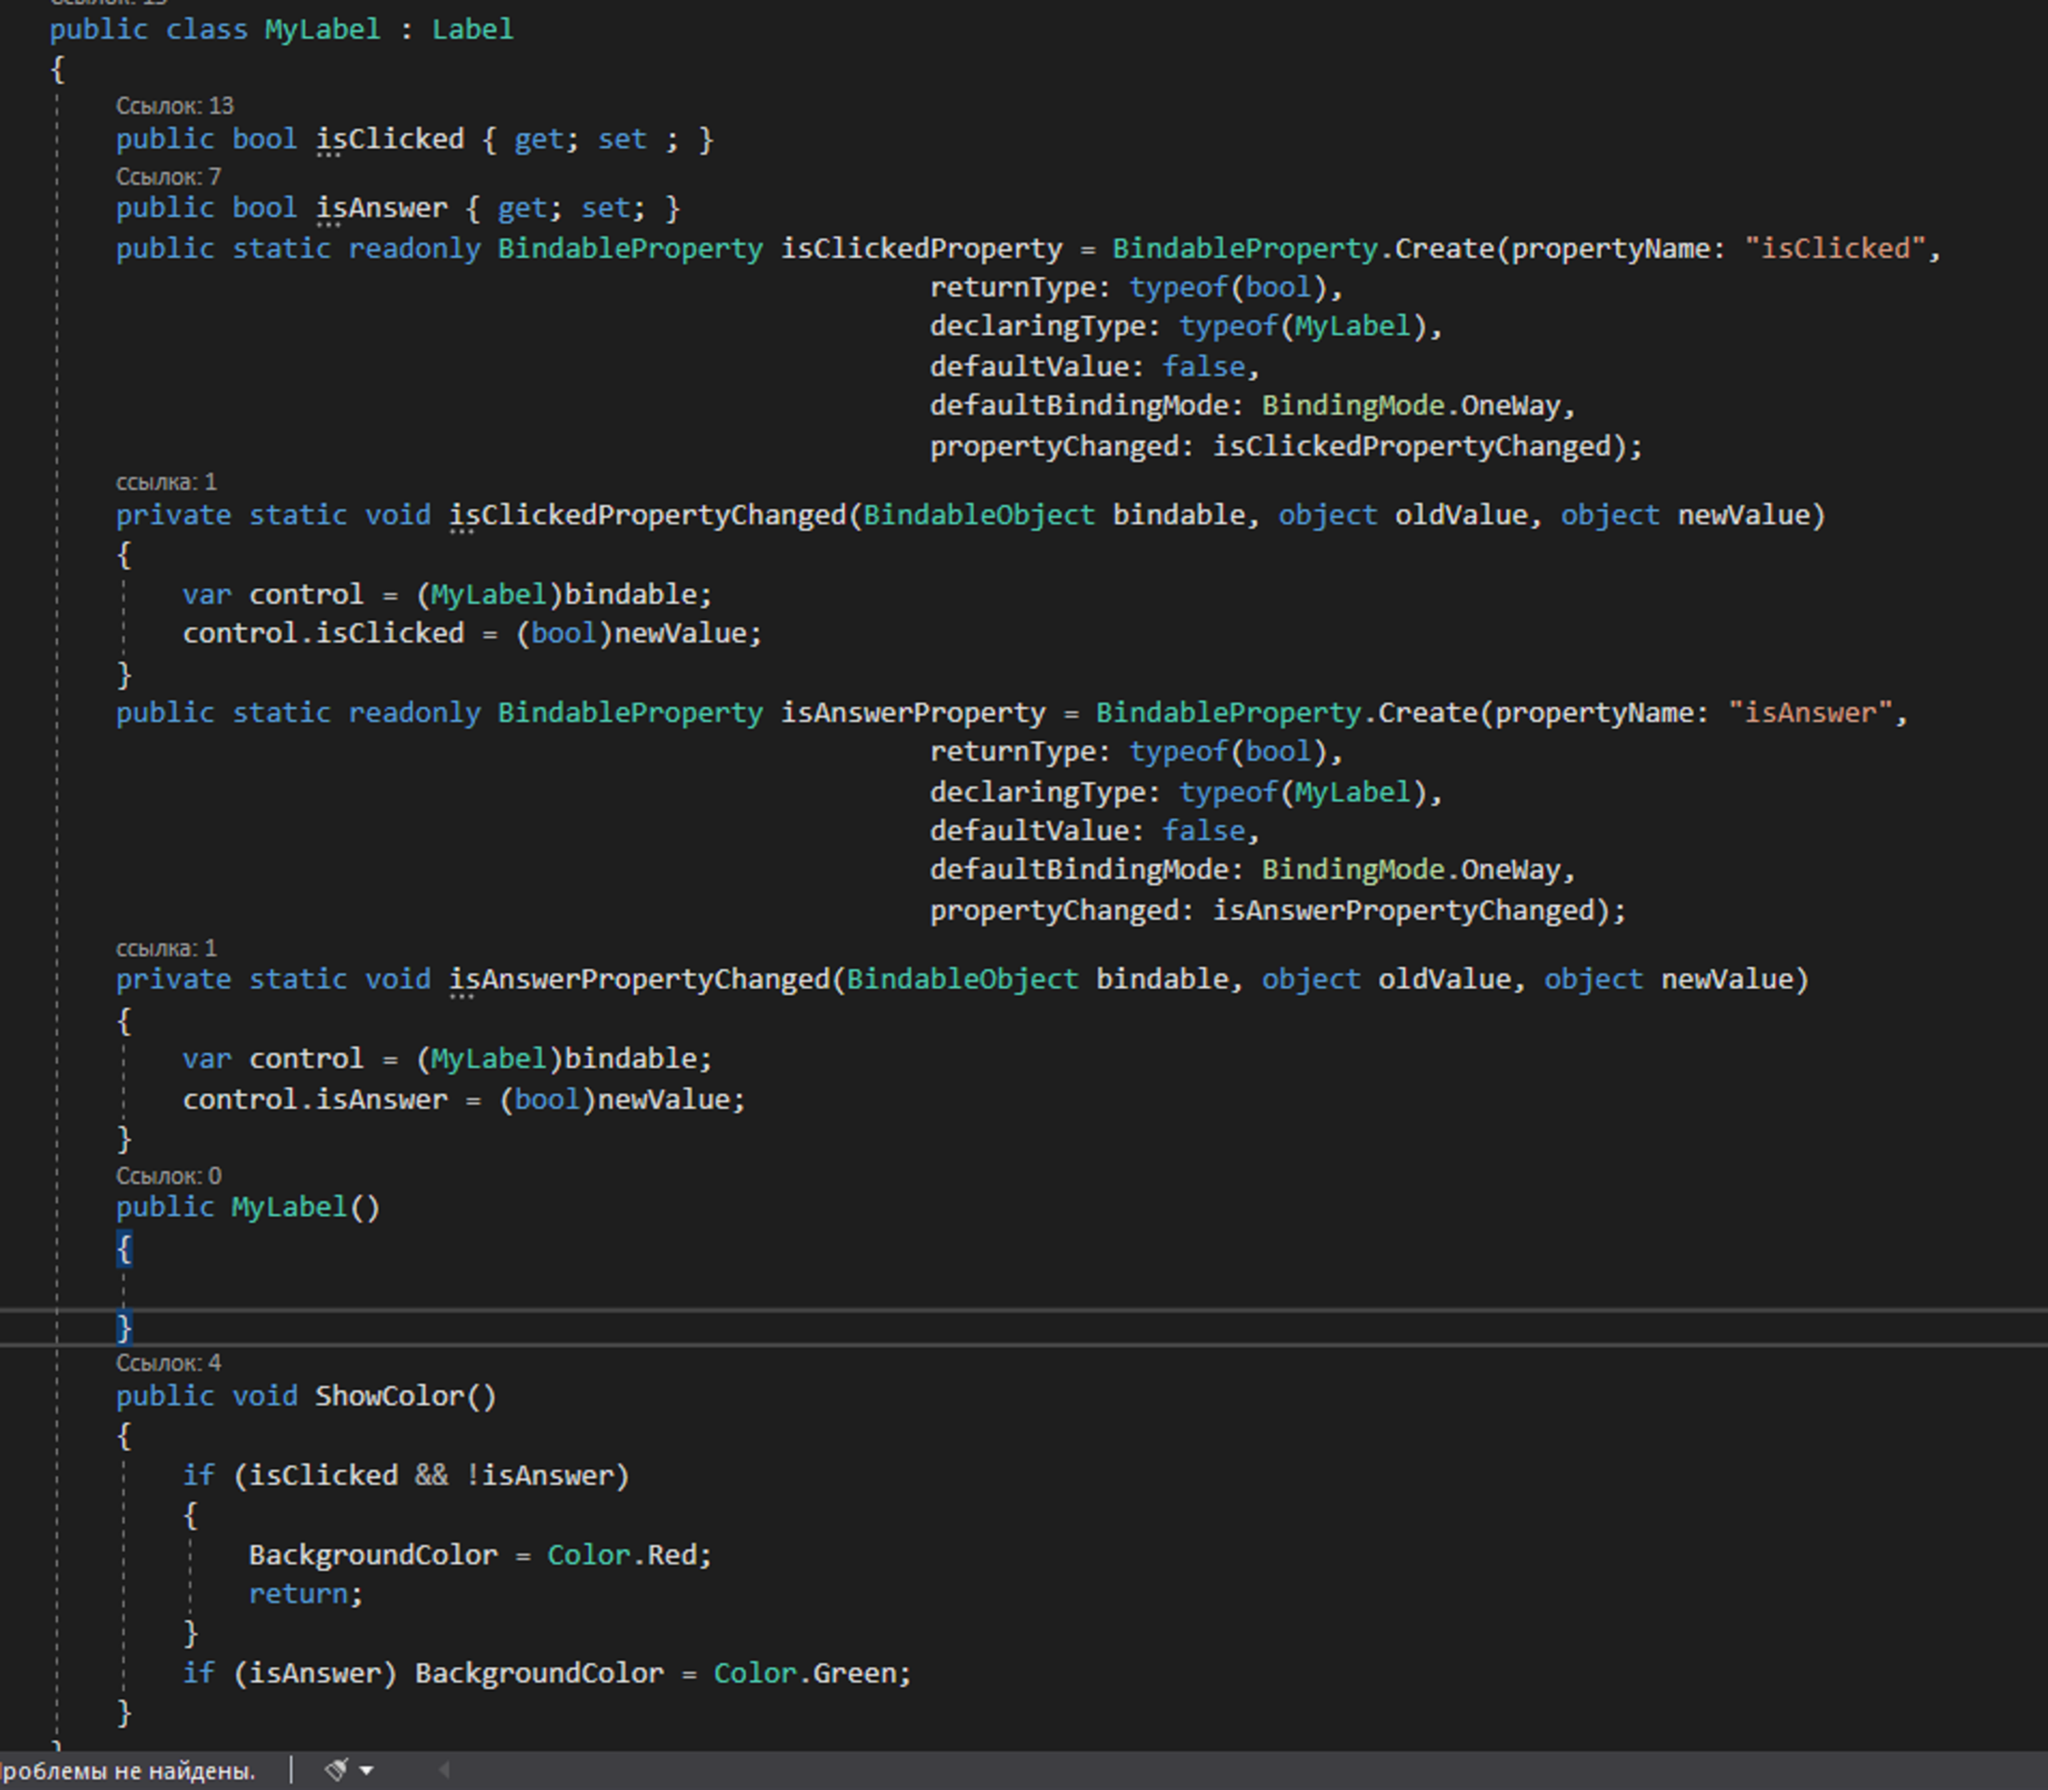
Task: Show references above the isClickedPropertyChanged method
Action: click(166, 482)
